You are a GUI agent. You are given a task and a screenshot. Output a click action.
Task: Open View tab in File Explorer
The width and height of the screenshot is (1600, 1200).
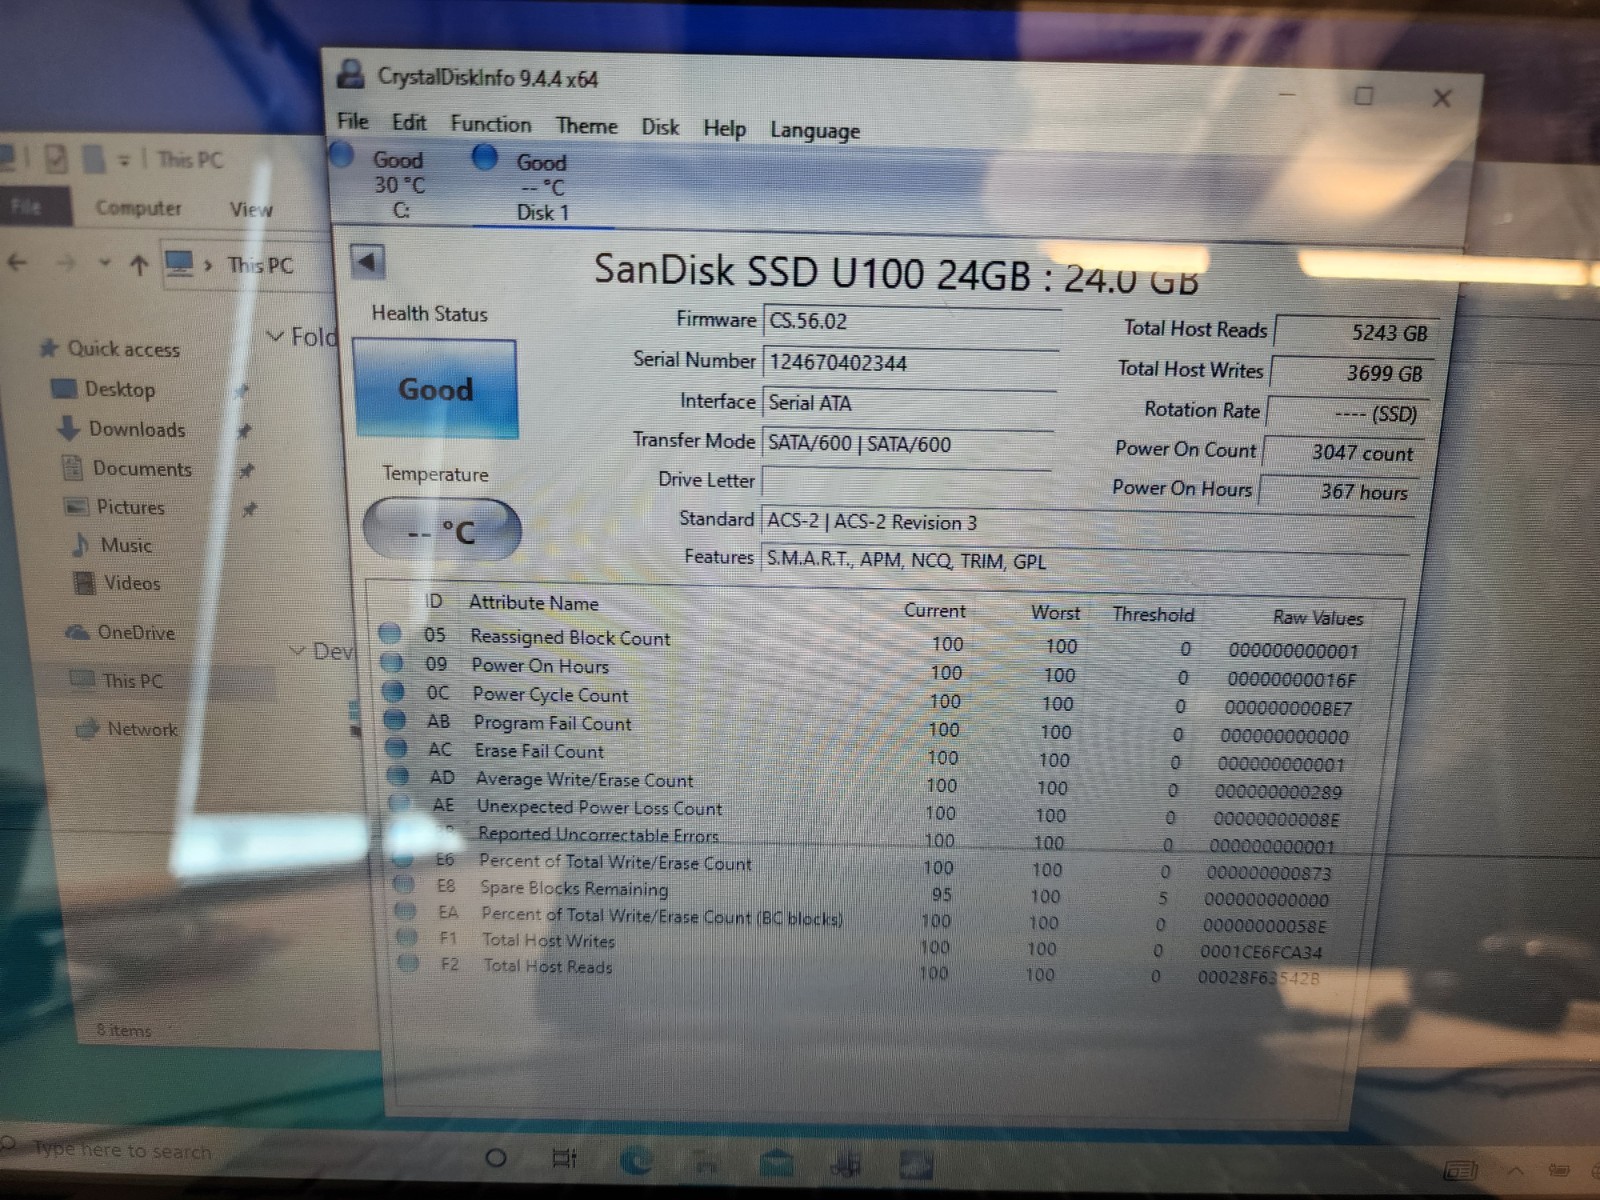[x=251, y=209]
